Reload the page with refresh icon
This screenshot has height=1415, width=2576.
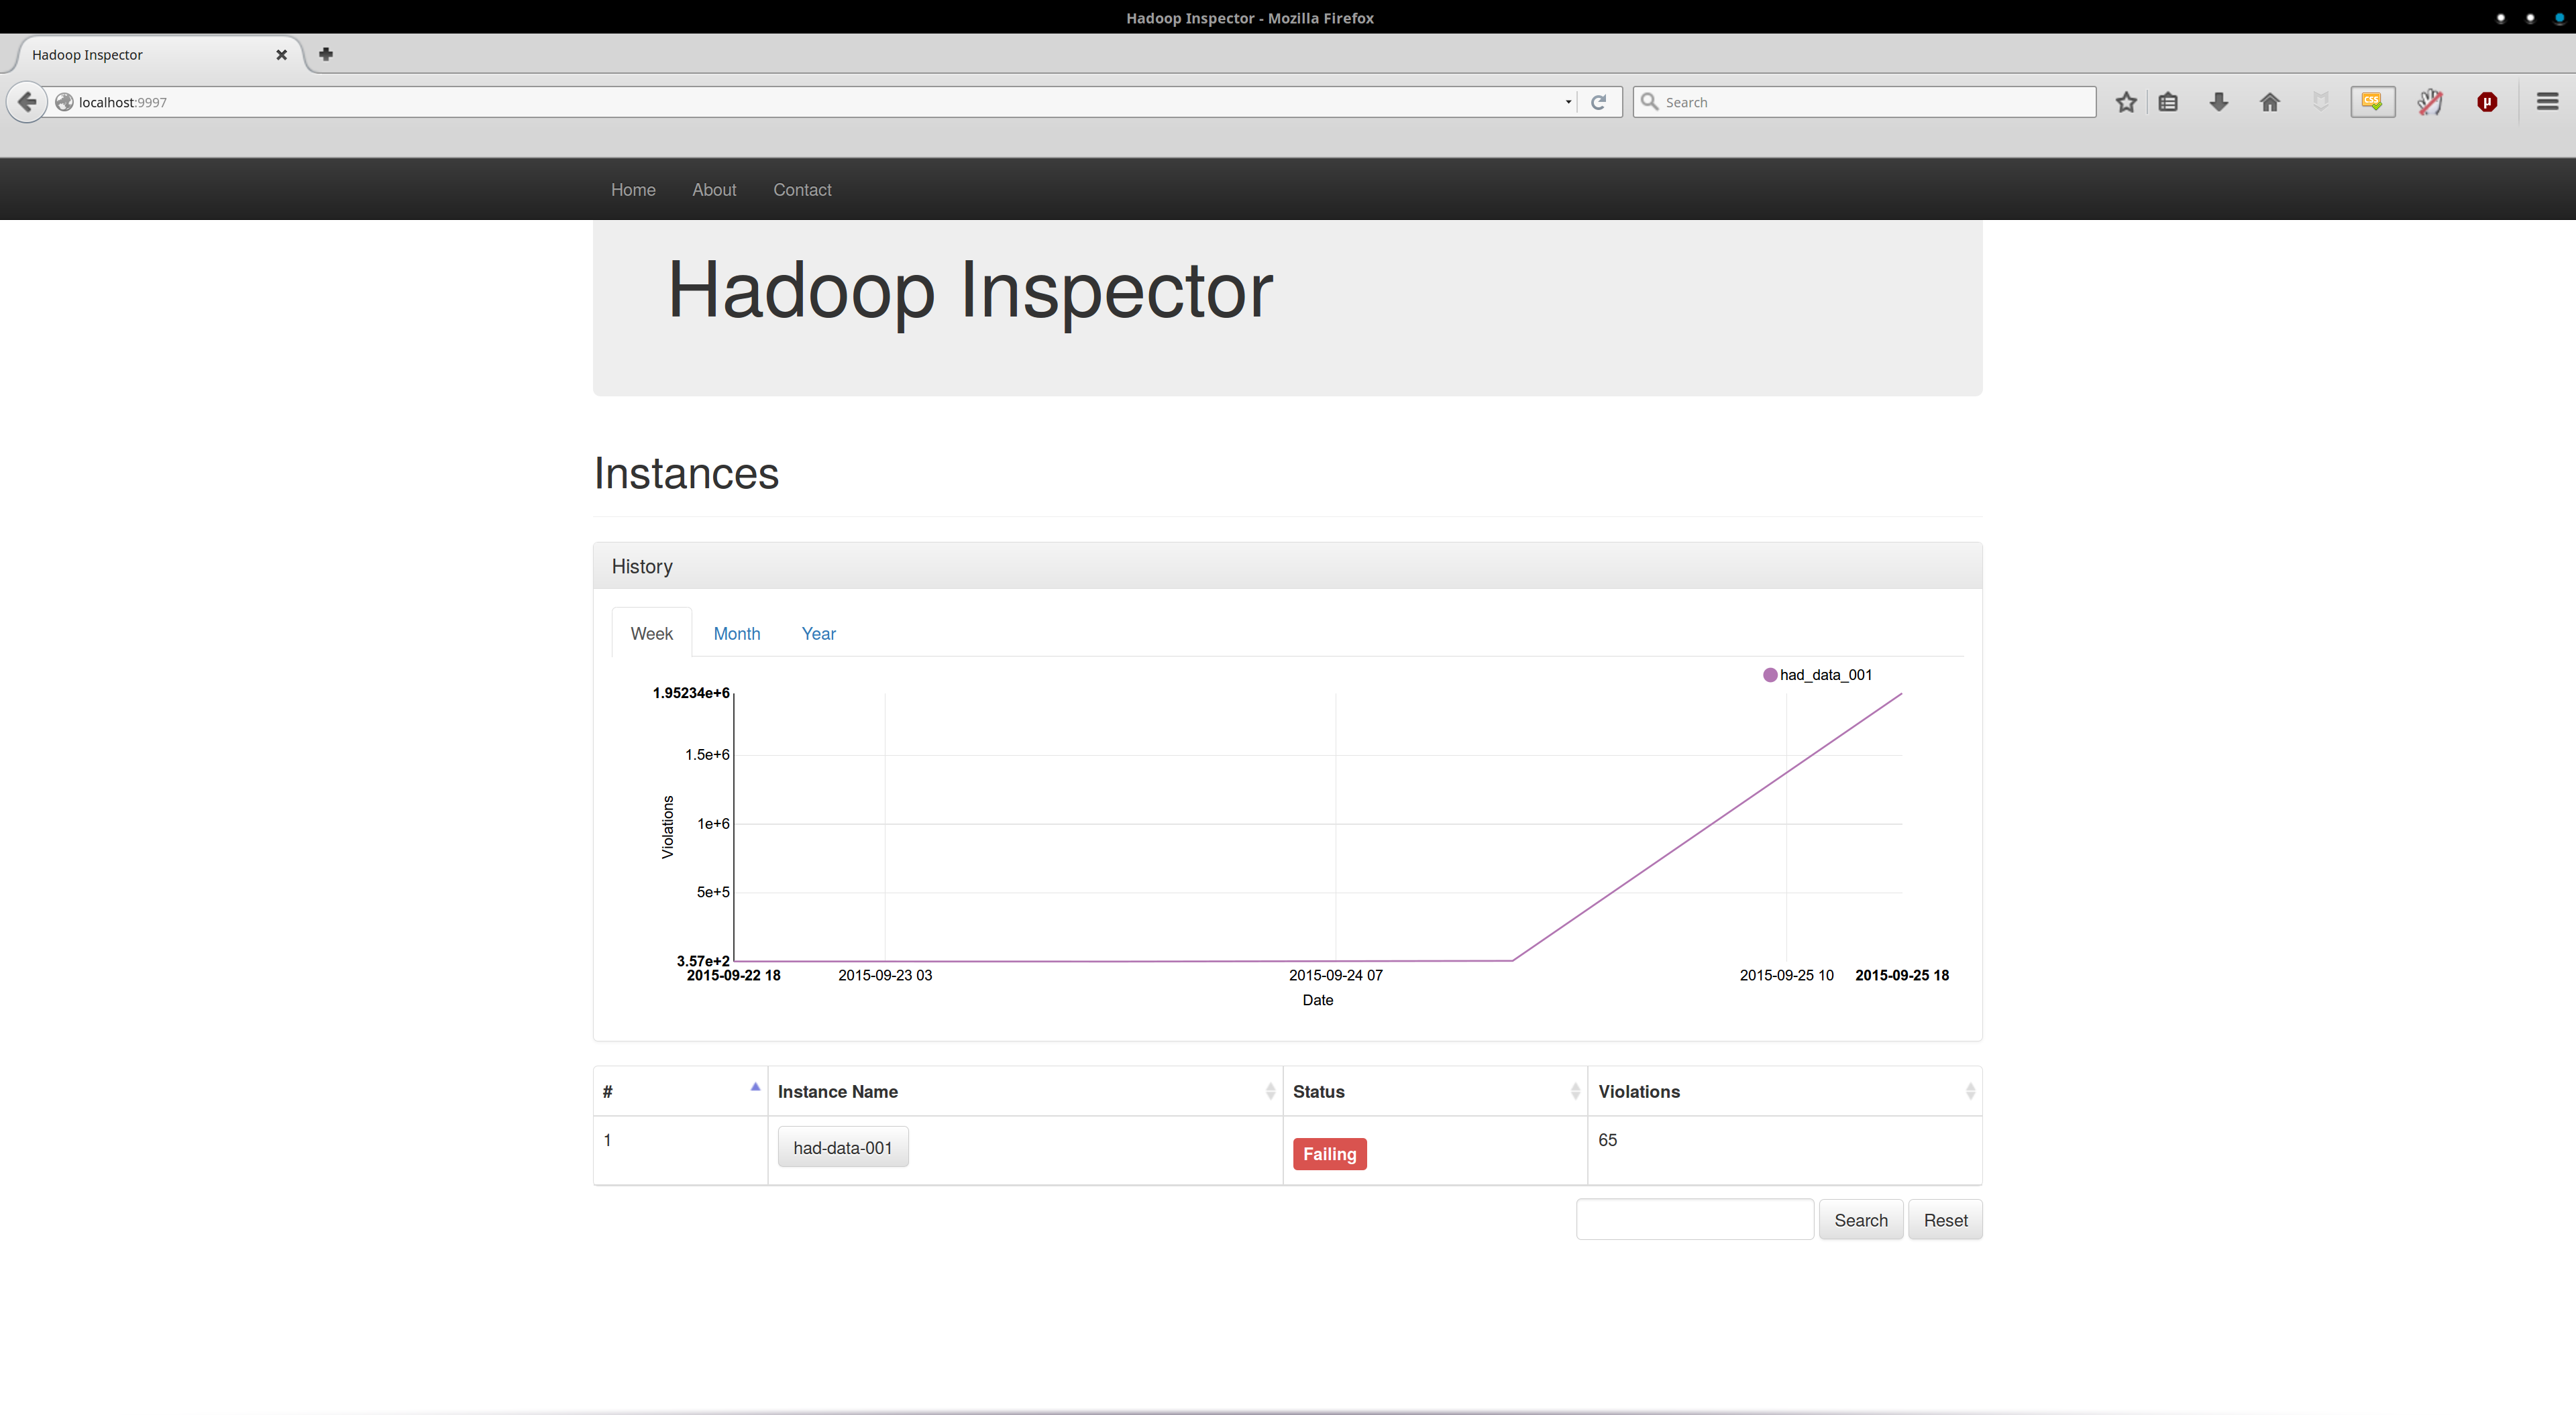click(x=1599, y=102)
